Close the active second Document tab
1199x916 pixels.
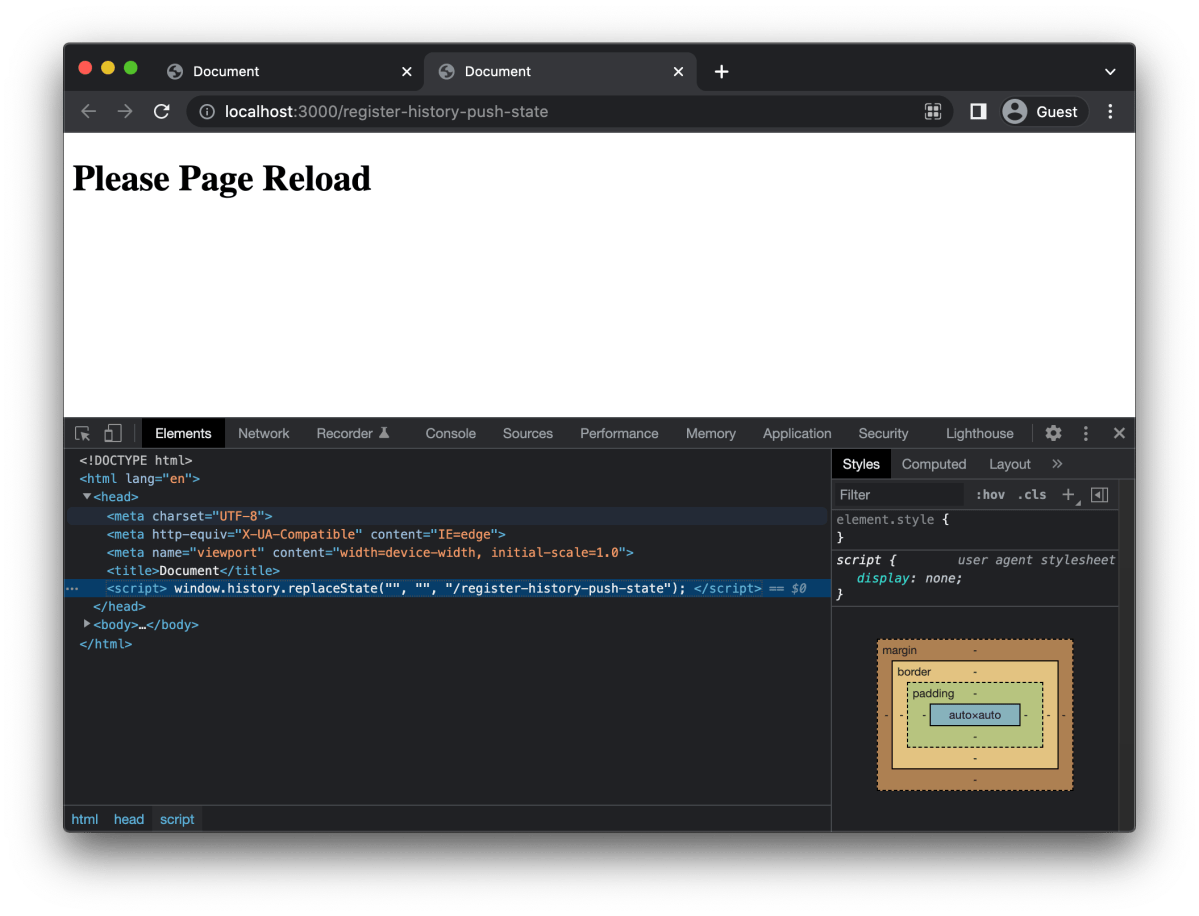click(x=678, y=71)
